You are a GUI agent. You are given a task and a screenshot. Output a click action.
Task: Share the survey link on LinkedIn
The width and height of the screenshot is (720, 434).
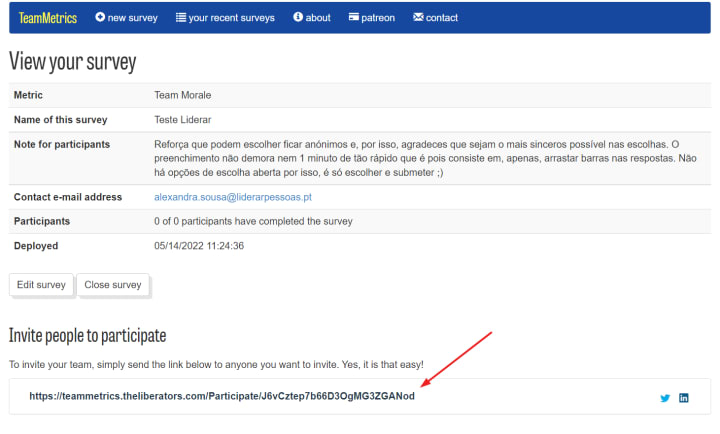pyautogui.click(x=684, y=398)
